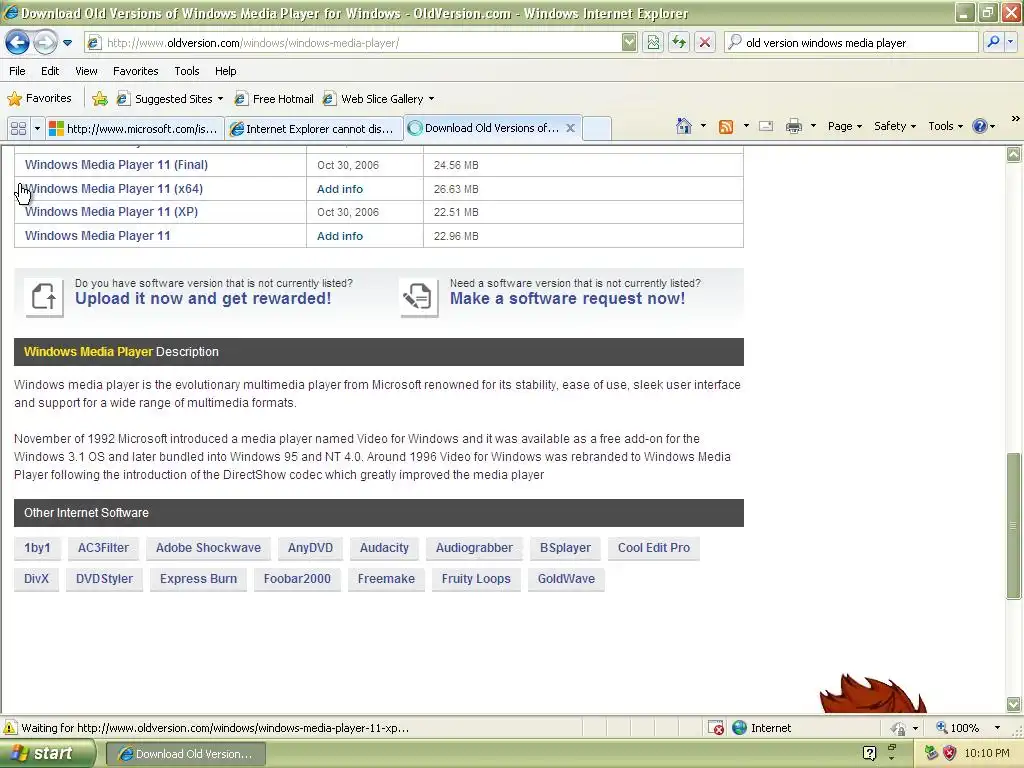Open Windows Media Player 11 (XP) link

(111, 212)
